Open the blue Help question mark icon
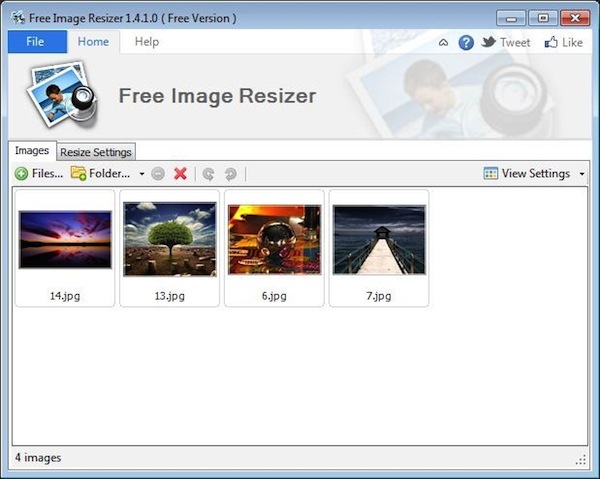The image size is (600, 479). pos(466,42)
